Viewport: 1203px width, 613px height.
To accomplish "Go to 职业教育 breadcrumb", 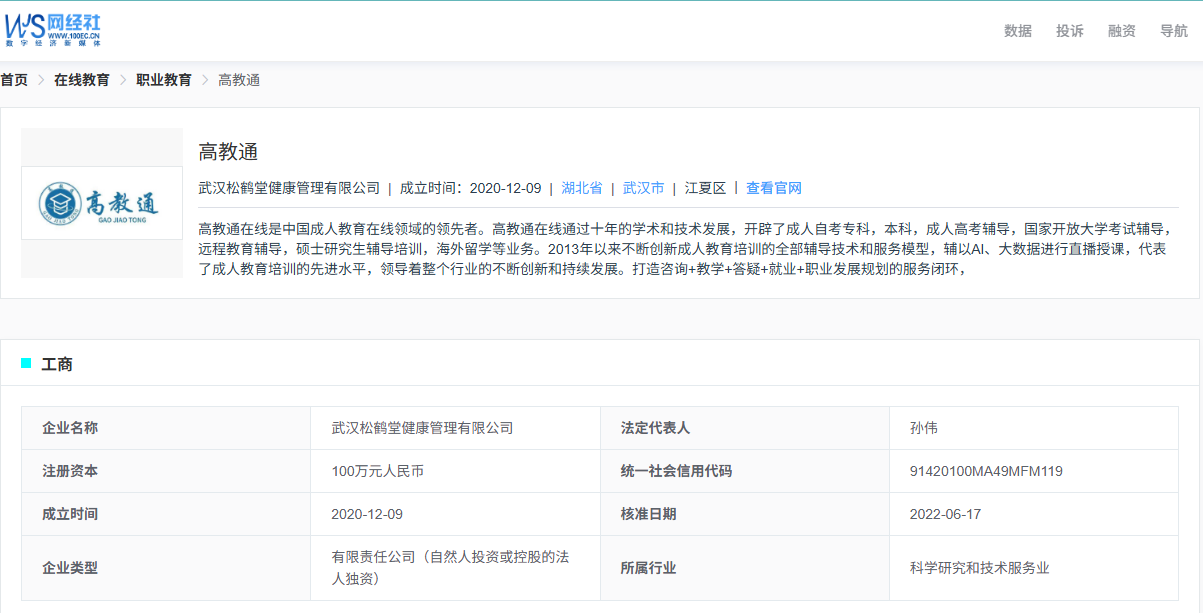I will tap(164, 80).
